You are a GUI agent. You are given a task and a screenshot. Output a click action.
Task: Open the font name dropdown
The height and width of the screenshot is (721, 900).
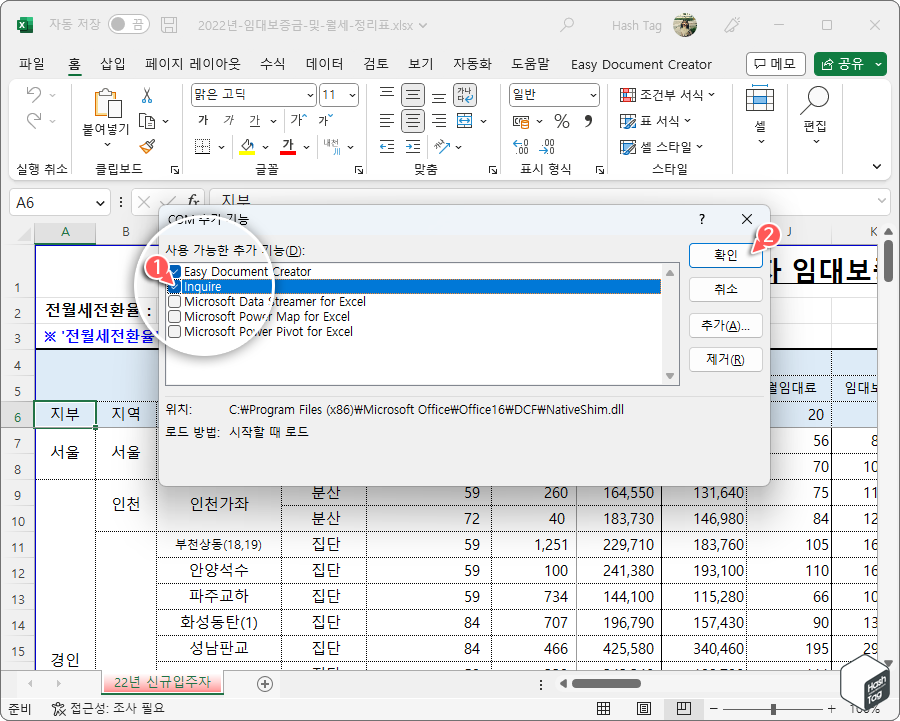point(310,95)
